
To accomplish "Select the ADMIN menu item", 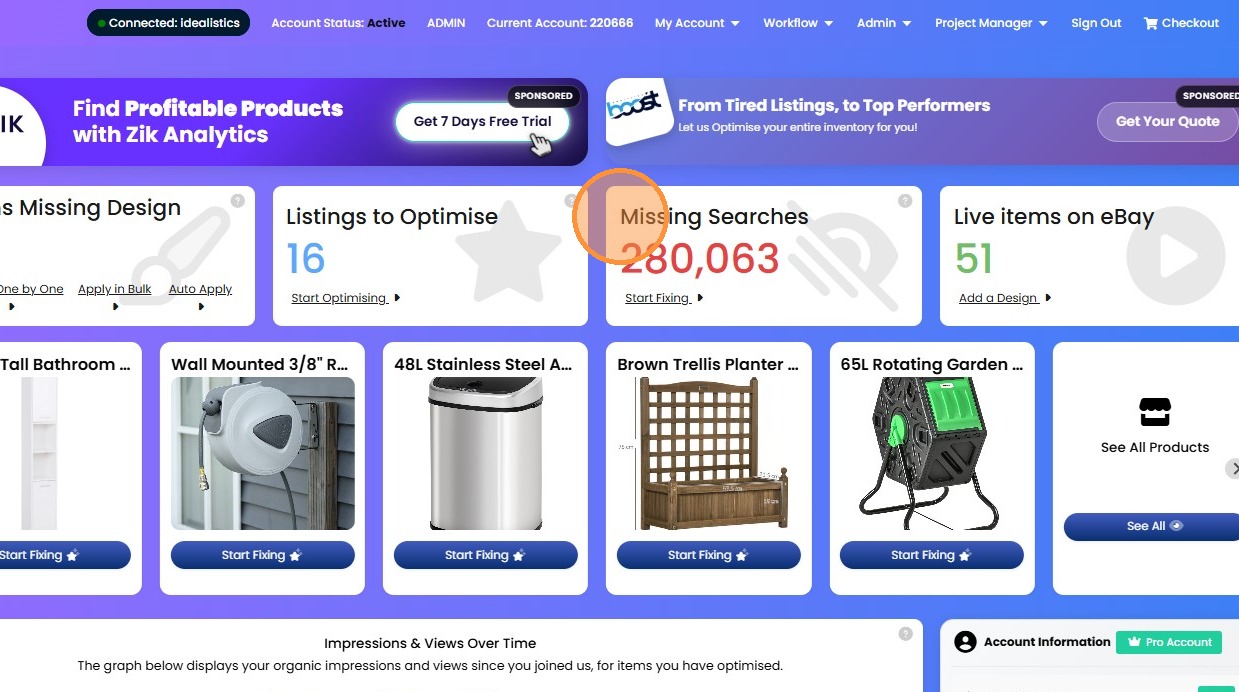I will coord(446,23).
